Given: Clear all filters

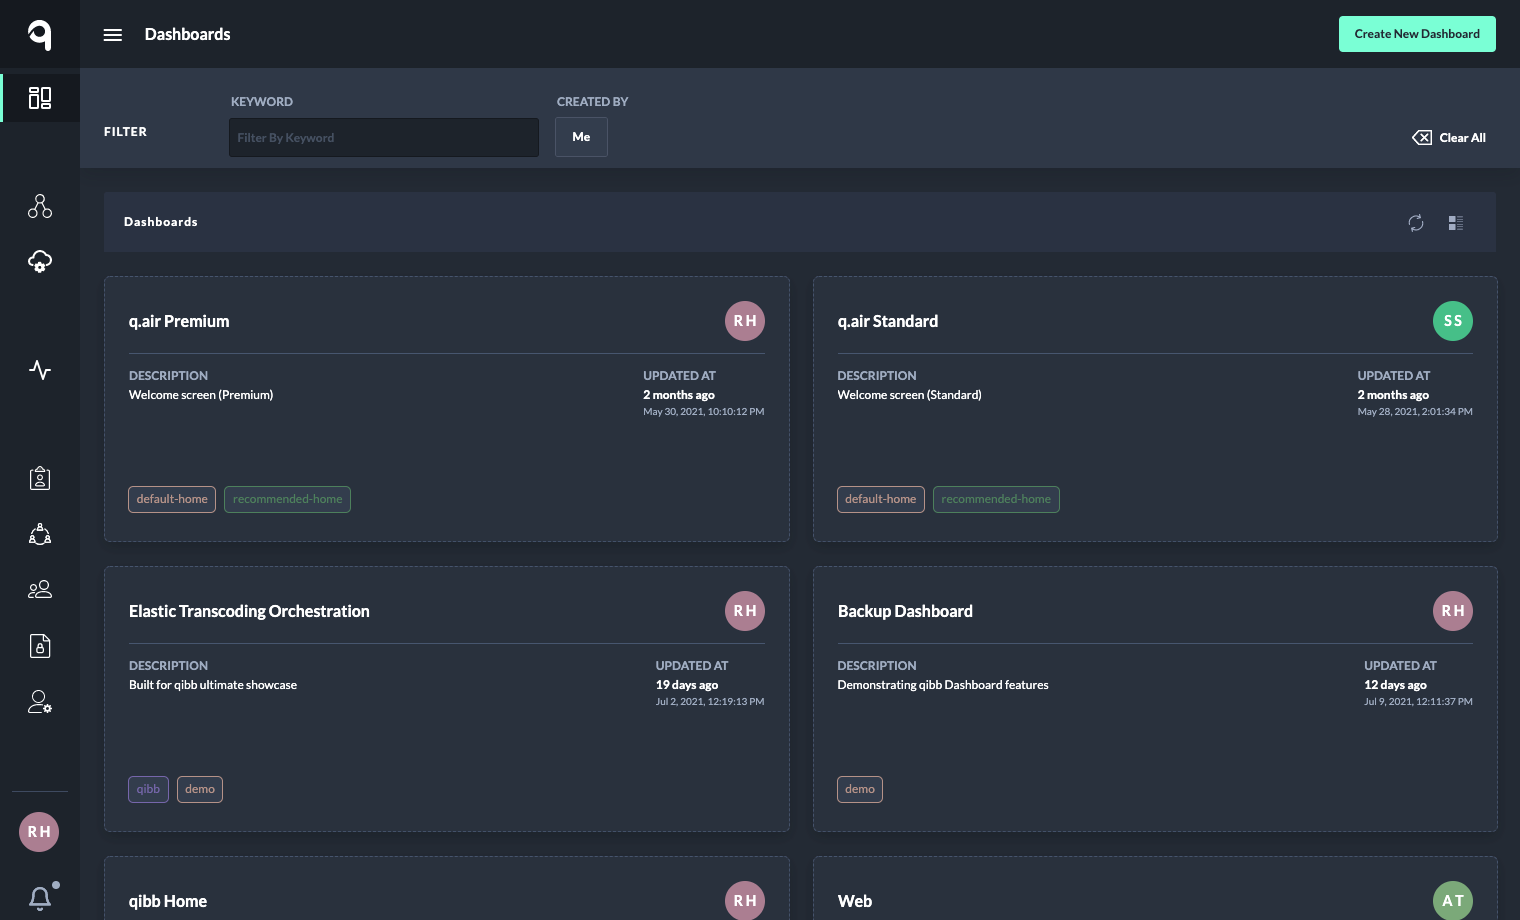Looking at the screenshot, I should (1449, 138).
